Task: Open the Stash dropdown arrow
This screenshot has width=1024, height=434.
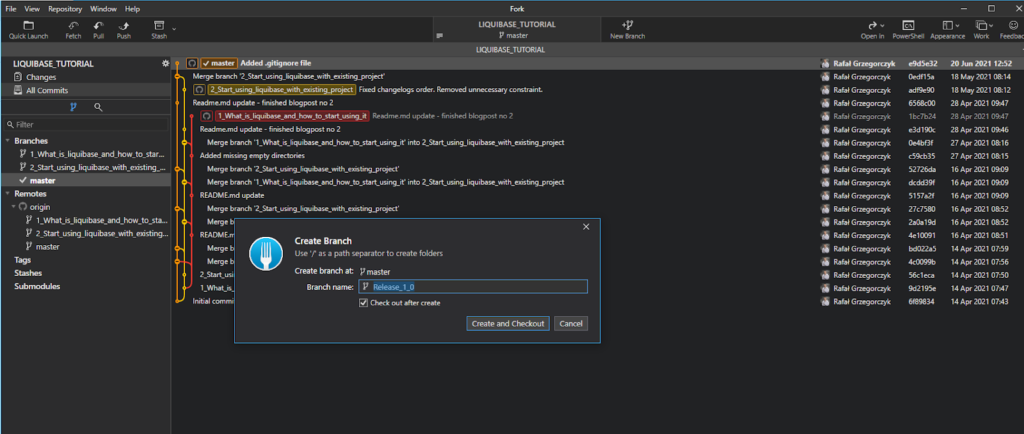Action: pos(174,28)
